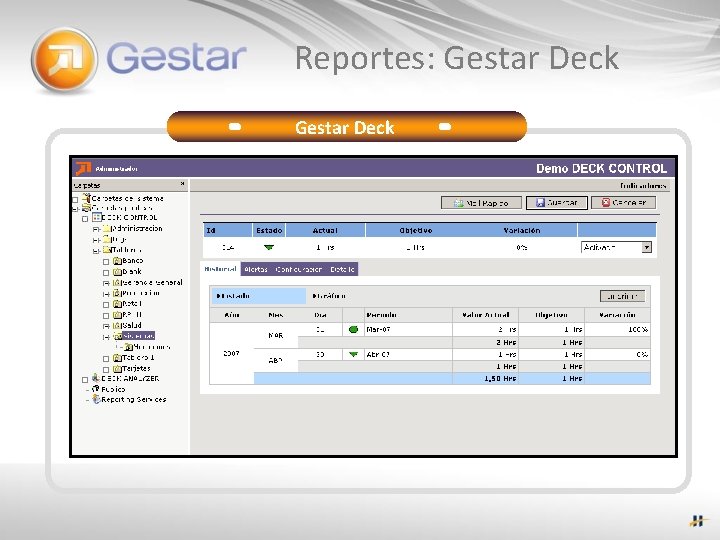Click the Abr-07 period cell
The height and width of the screenshot is (540, 720).
click(408, 354)
